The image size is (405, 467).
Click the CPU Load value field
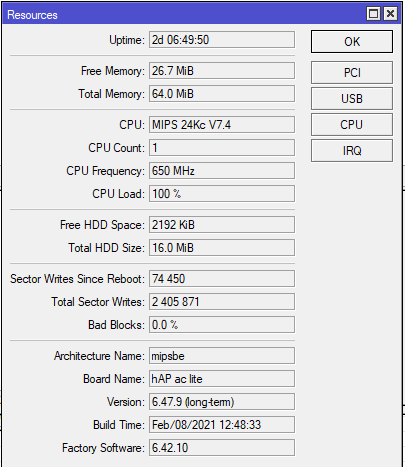pyautogui.click(x=222, y=194)
